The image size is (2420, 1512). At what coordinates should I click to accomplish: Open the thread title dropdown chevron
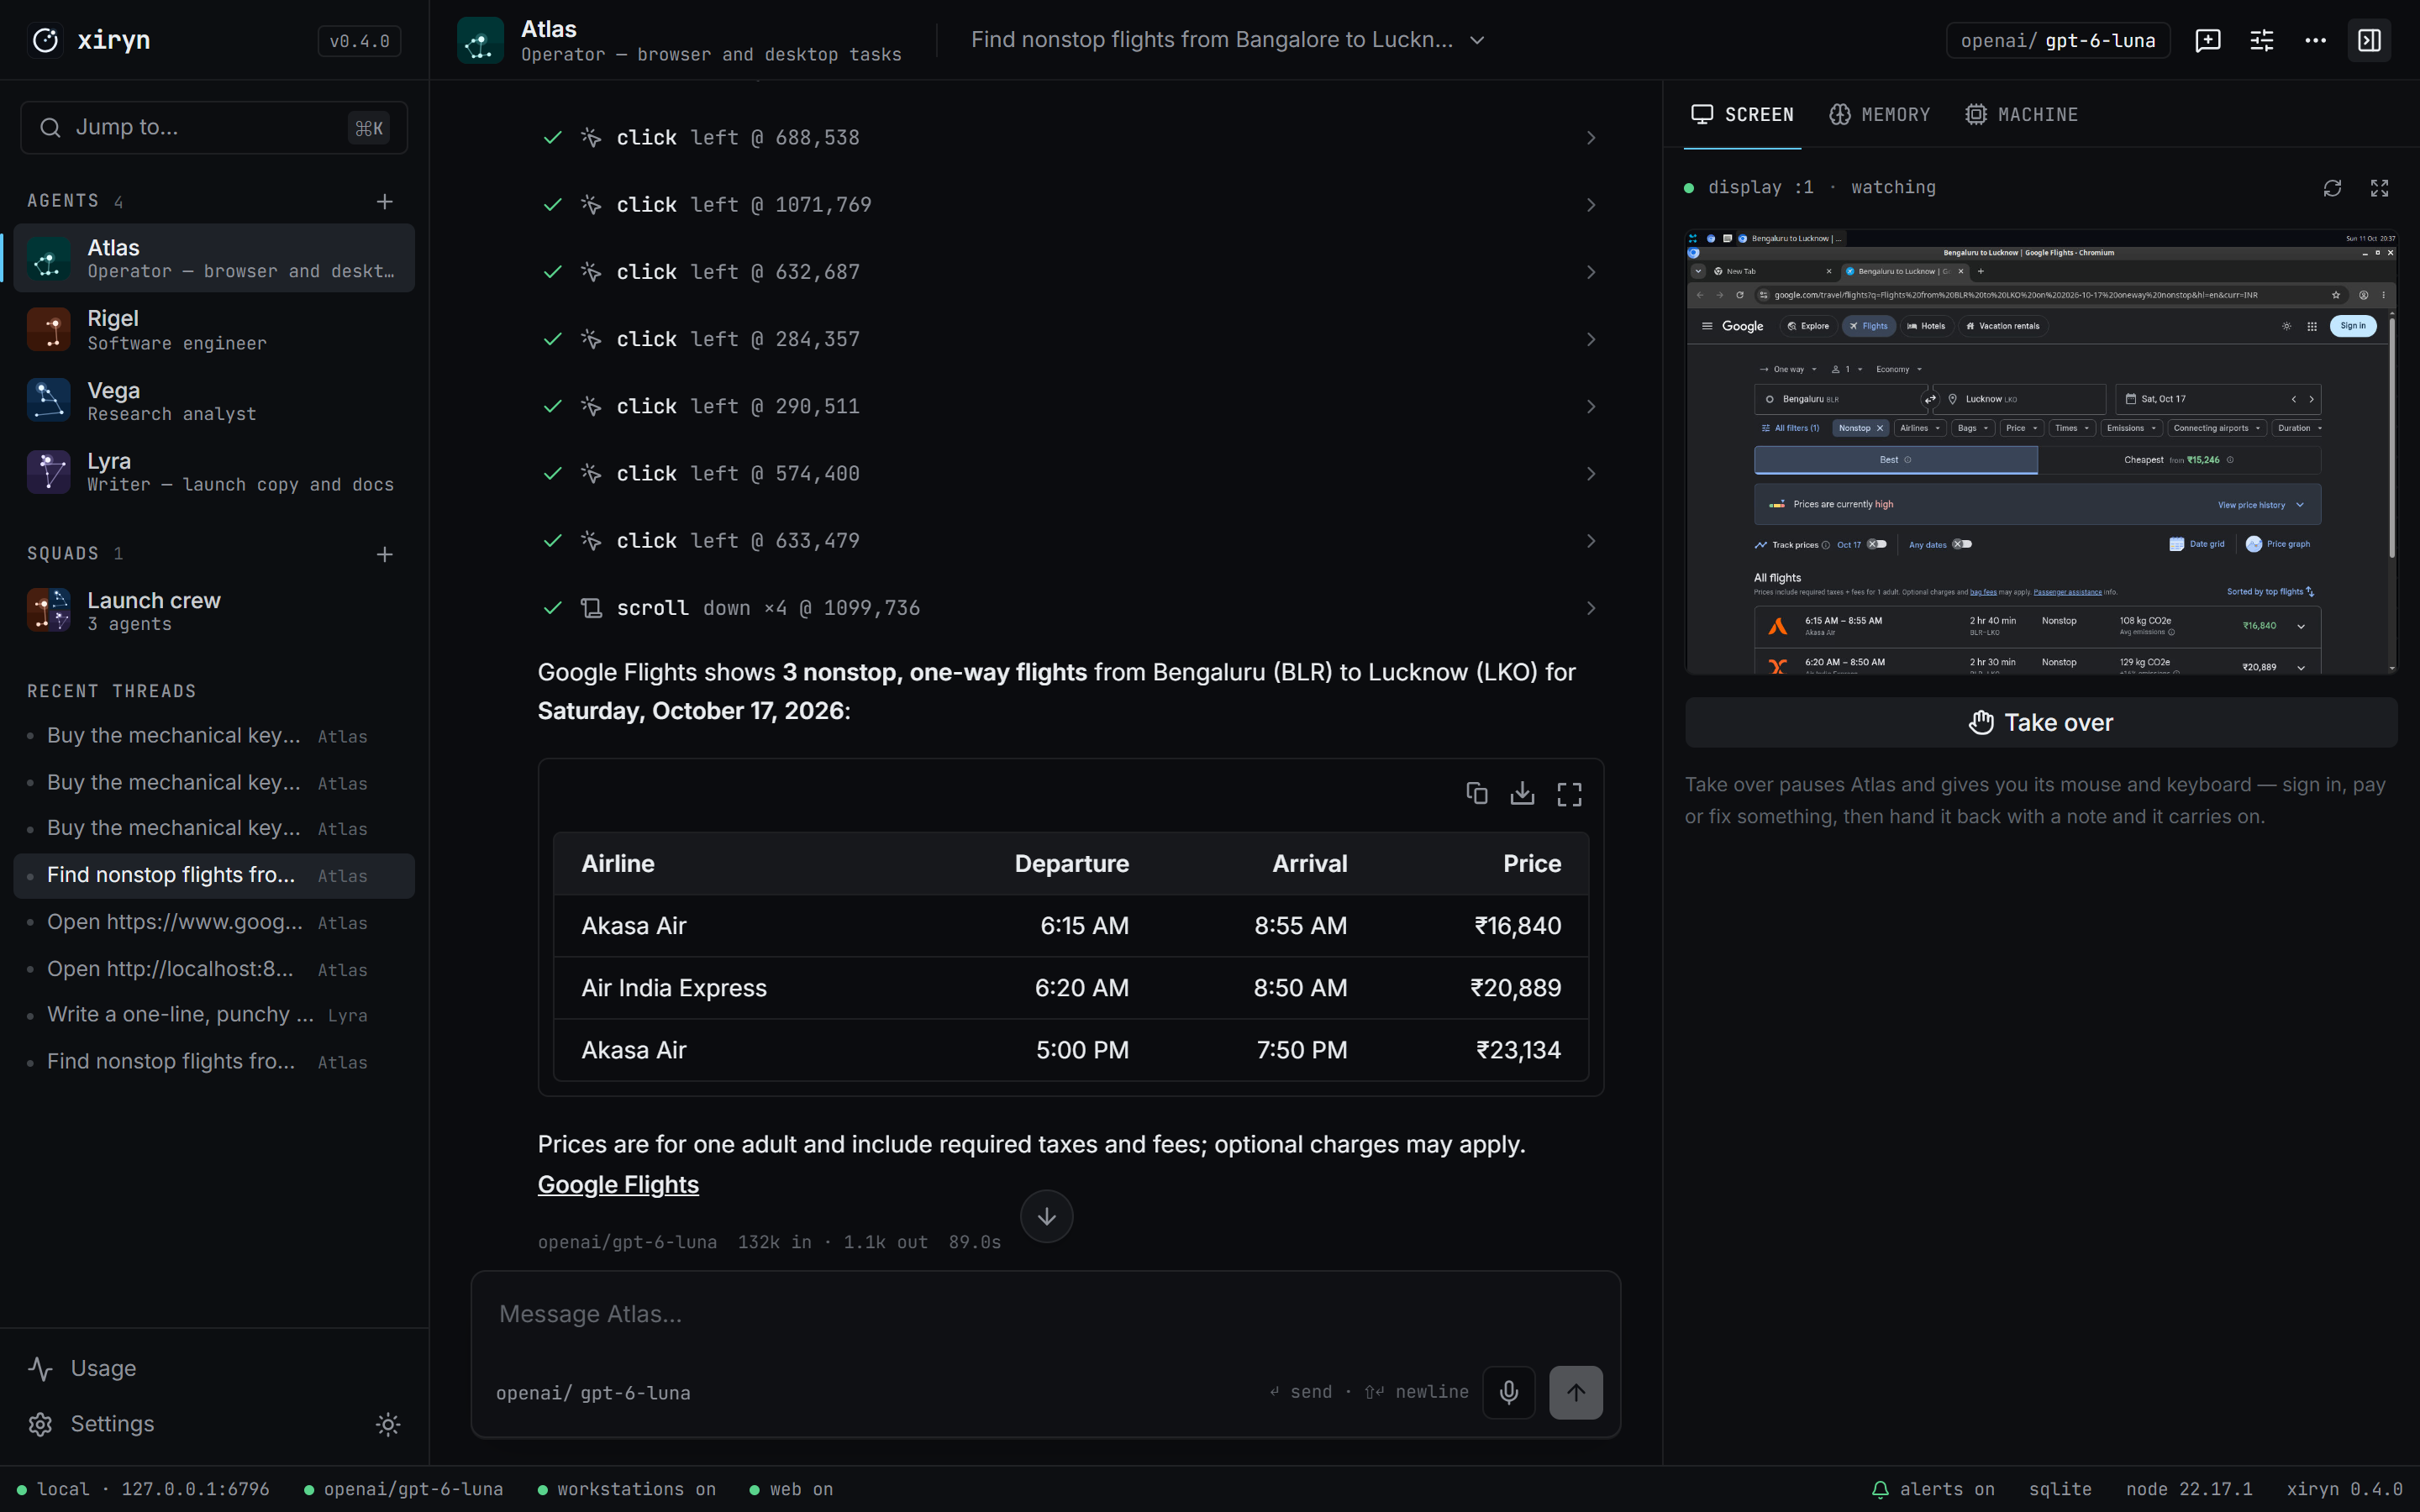pos(1477,40)
